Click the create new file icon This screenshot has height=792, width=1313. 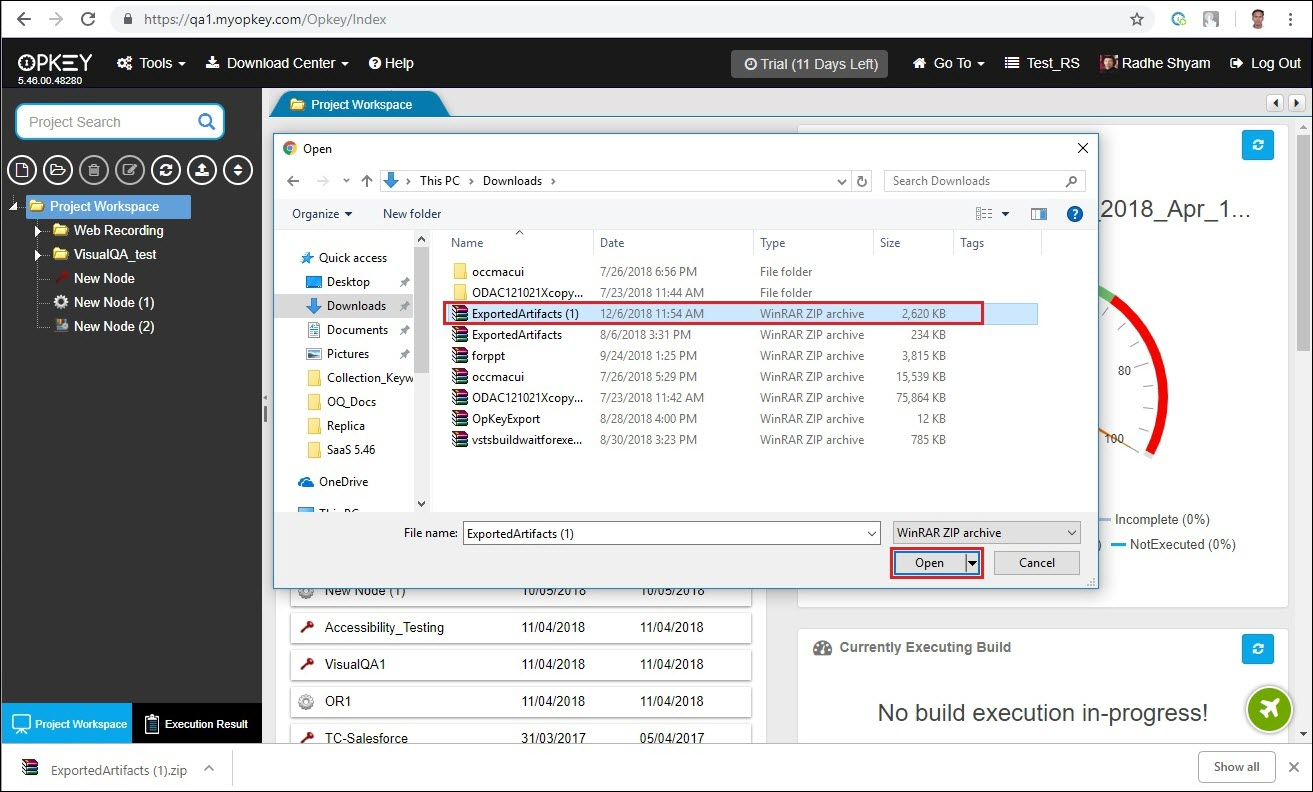[x=22, y=170]
